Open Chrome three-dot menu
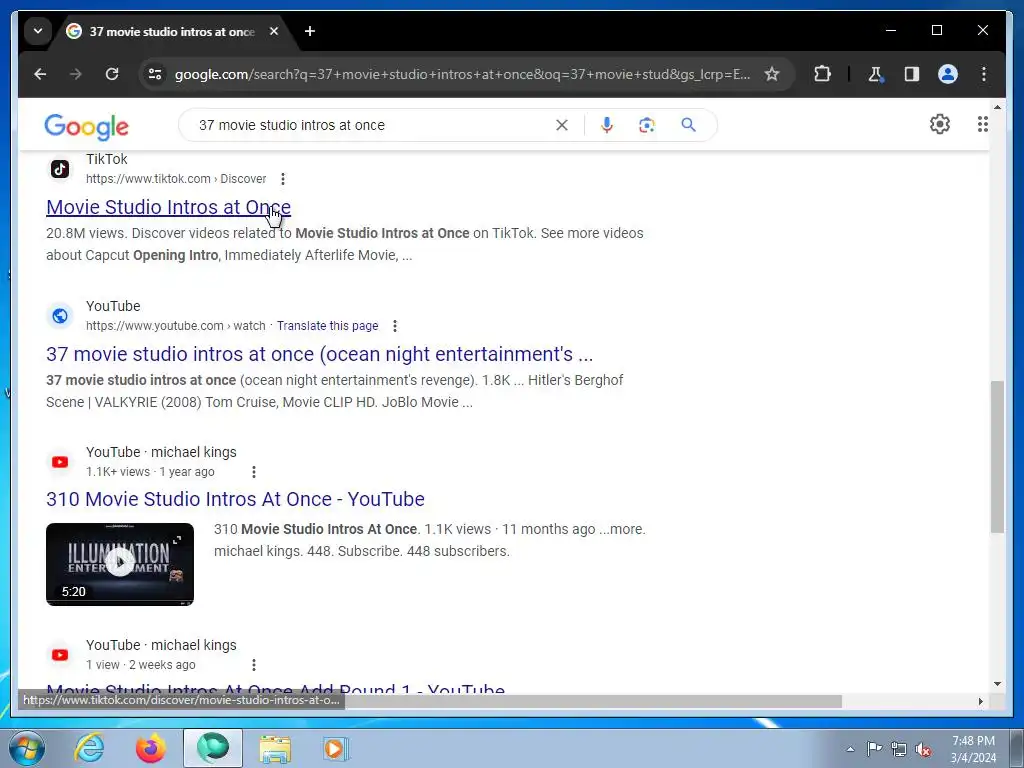This screenshot has width=1024, height=768. click(x=984, y=74)
